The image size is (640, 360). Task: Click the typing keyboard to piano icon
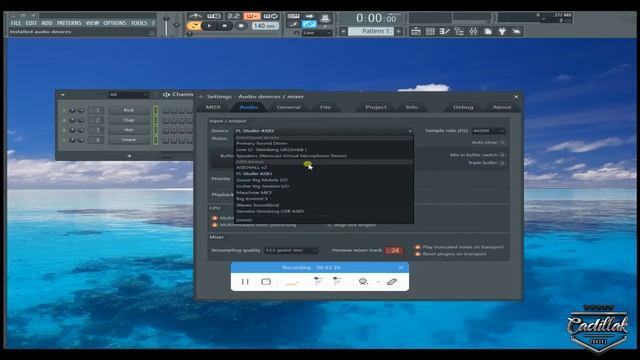293,16
